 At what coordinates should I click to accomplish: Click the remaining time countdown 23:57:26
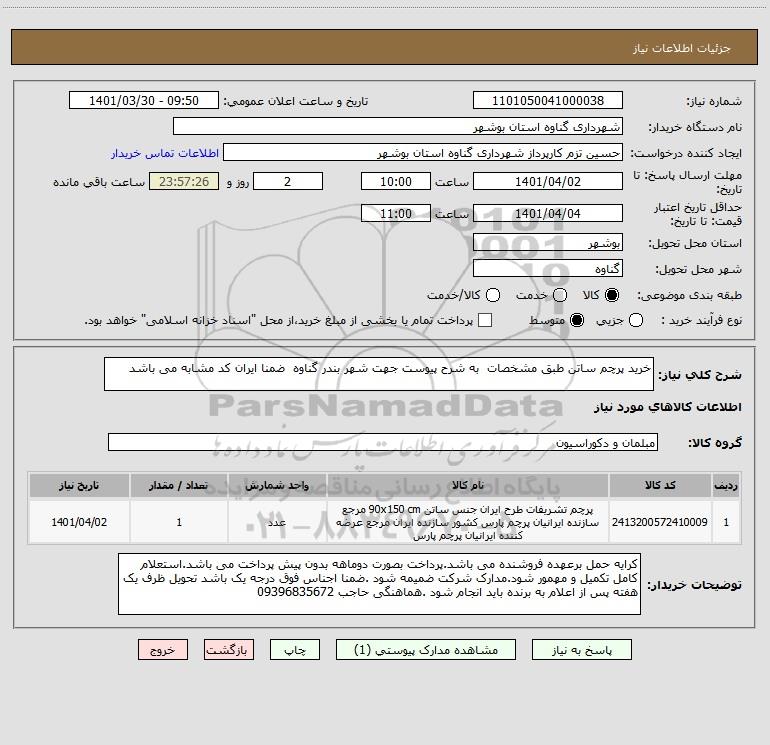pyautogui.click(x=184, y=181)
